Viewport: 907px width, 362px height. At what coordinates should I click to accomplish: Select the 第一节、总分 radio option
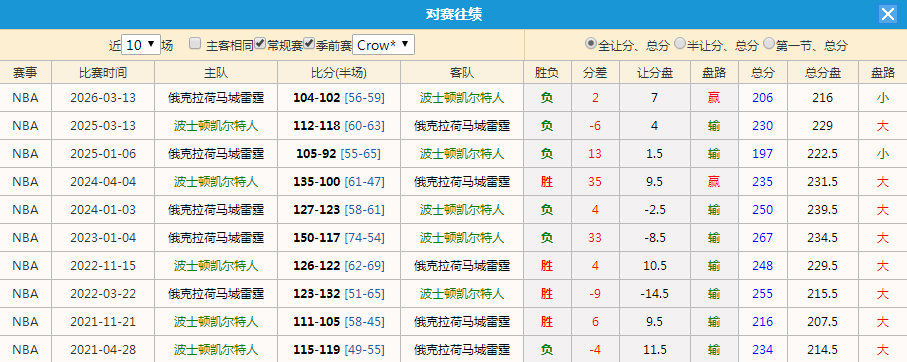click(x=769, y=43)
